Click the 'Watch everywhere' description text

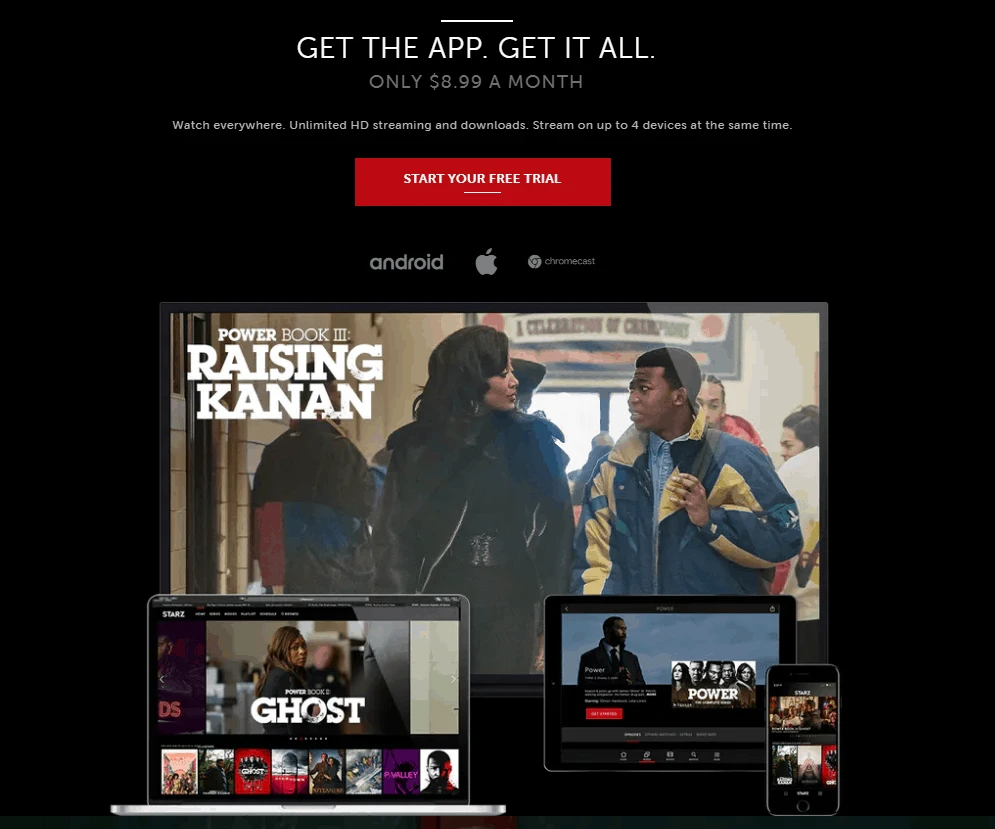pos(482,125)
